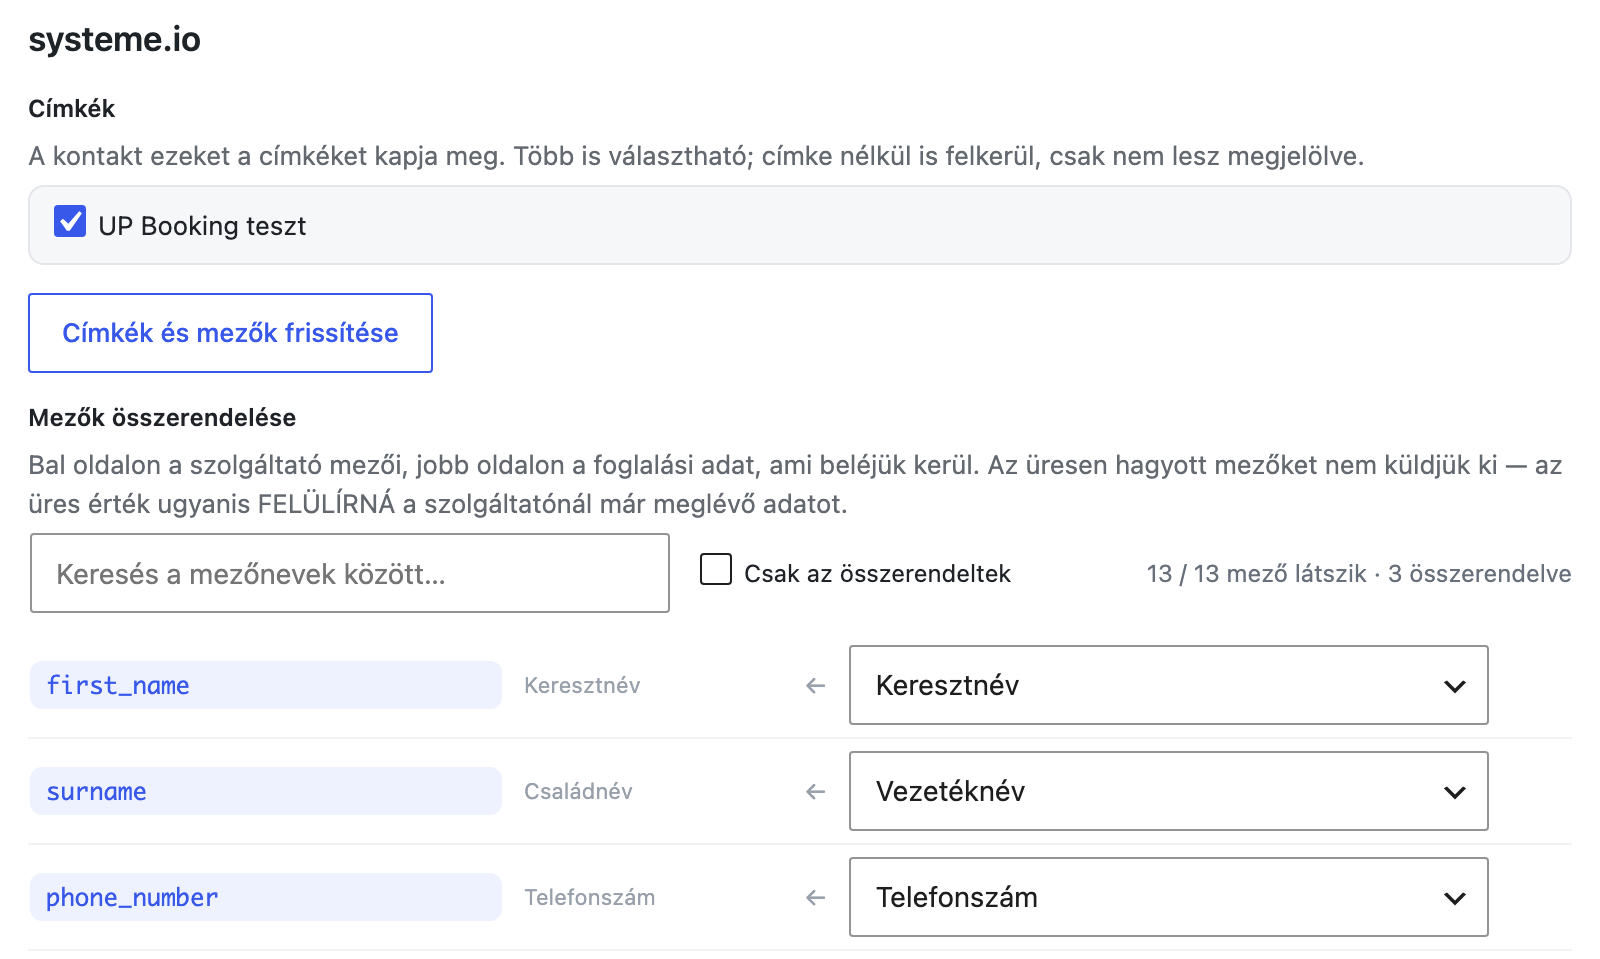Click the grey Keresztnév field description
The height and width of the screenshot is (959, 1600).
[x=582, y=685]
